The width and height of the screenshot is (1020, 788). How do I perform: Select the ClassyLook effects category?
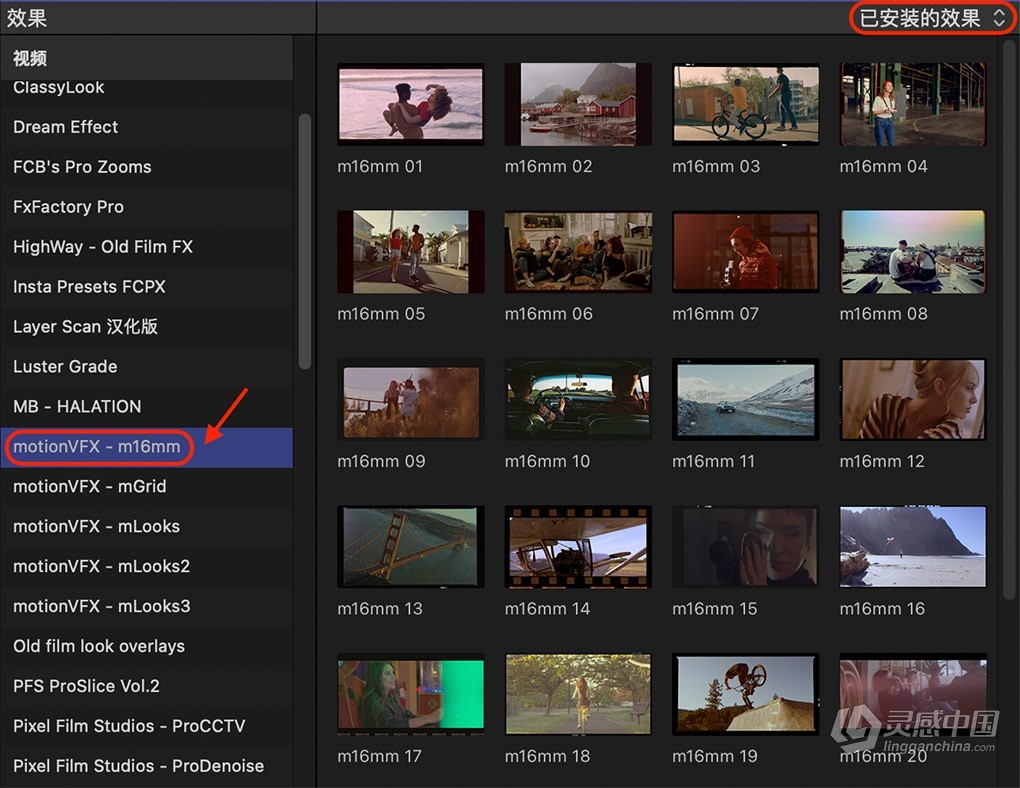click(x=146, y=88)
